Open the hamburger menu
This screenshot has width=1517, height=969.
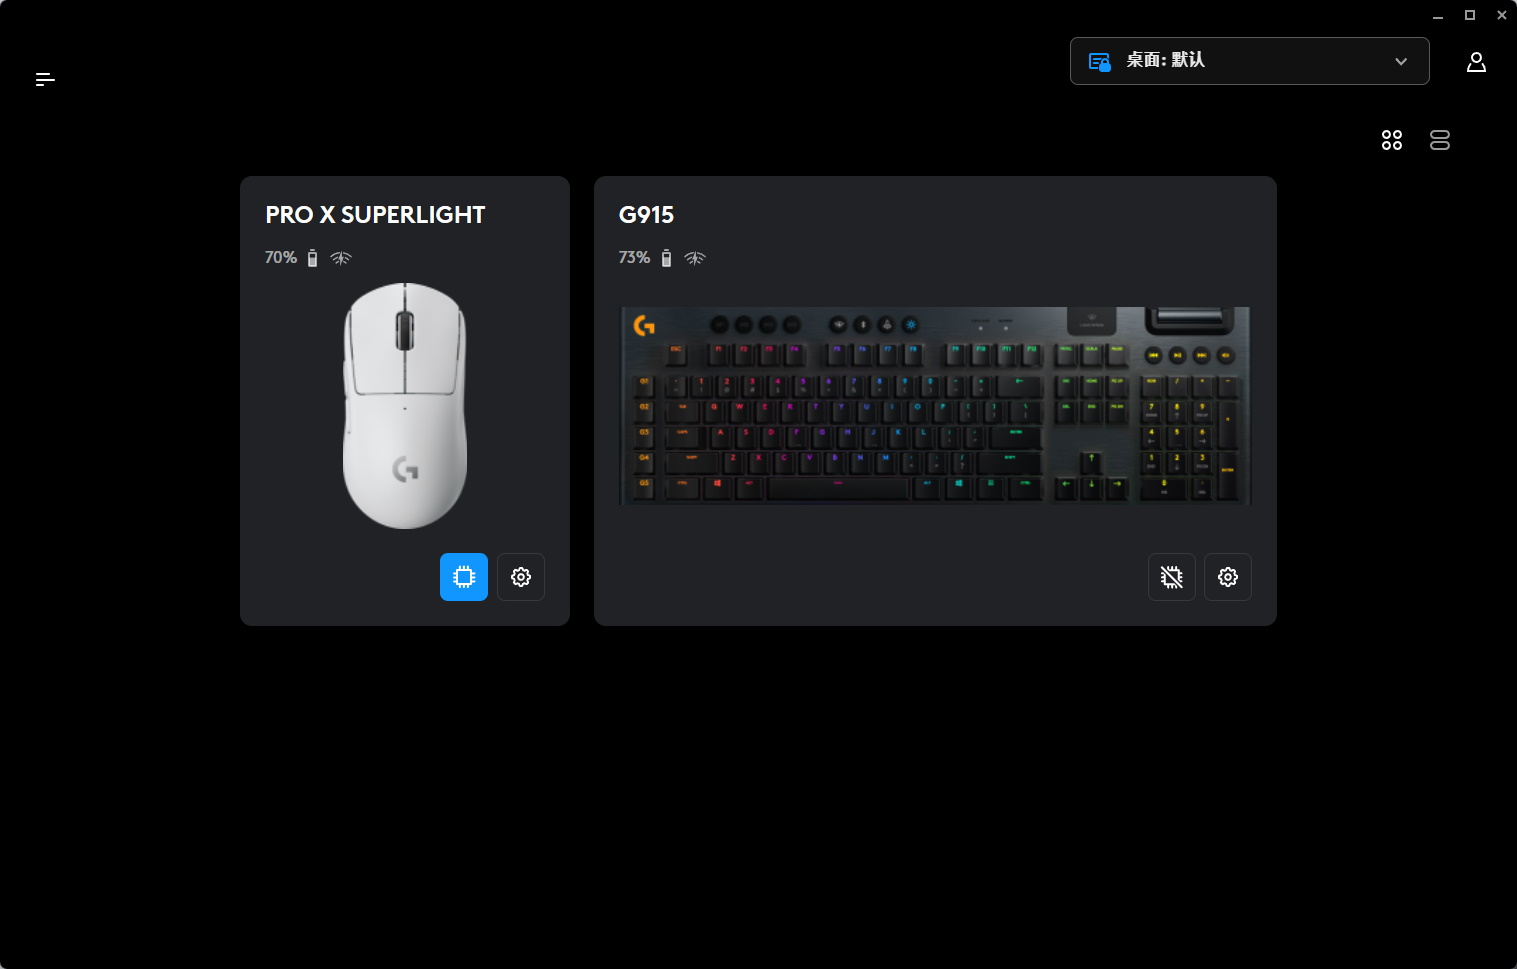click(45, 79)
